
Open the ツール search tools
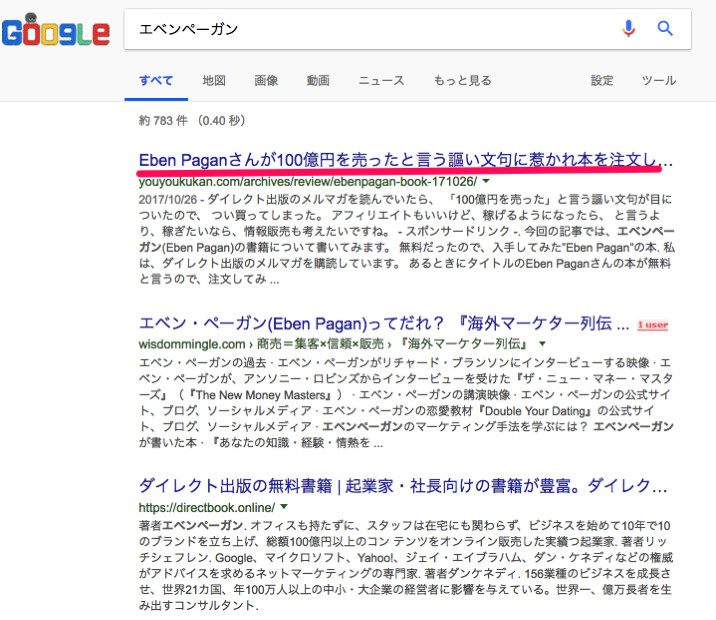tap(658, 81)
